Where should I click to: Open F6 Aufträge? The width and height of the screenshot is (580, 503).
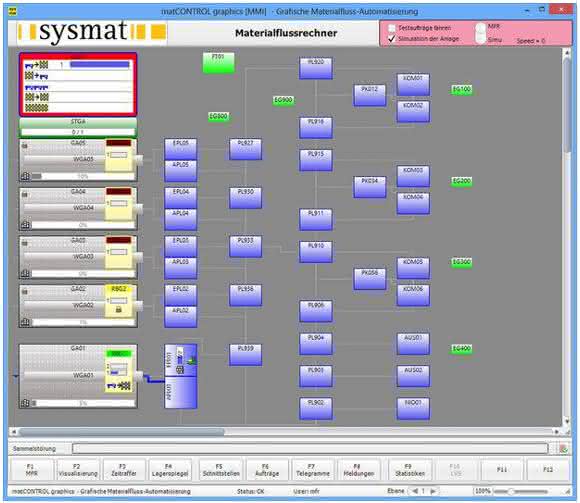point(267,470)
